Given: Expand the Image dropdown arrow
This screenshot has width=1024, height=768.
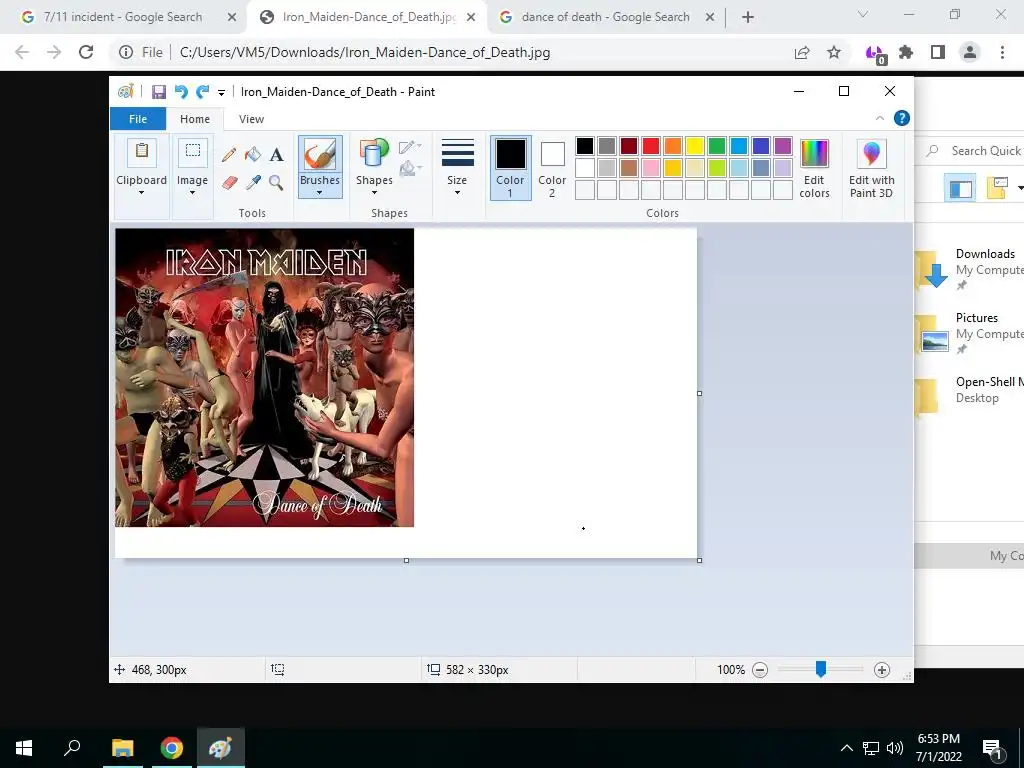Looking at the screenshot, I should pos(192,193).
